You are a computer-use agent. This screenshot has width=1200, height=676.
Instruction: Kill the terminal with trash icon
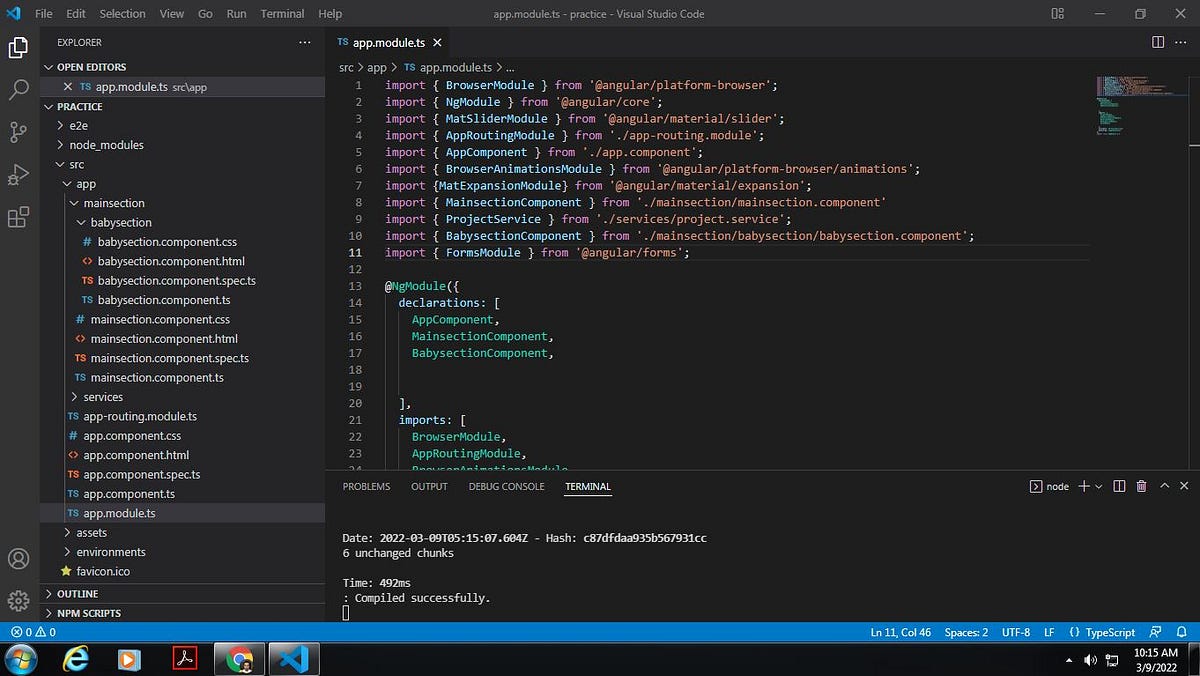pyautogui.click(x=1141, y=486)
